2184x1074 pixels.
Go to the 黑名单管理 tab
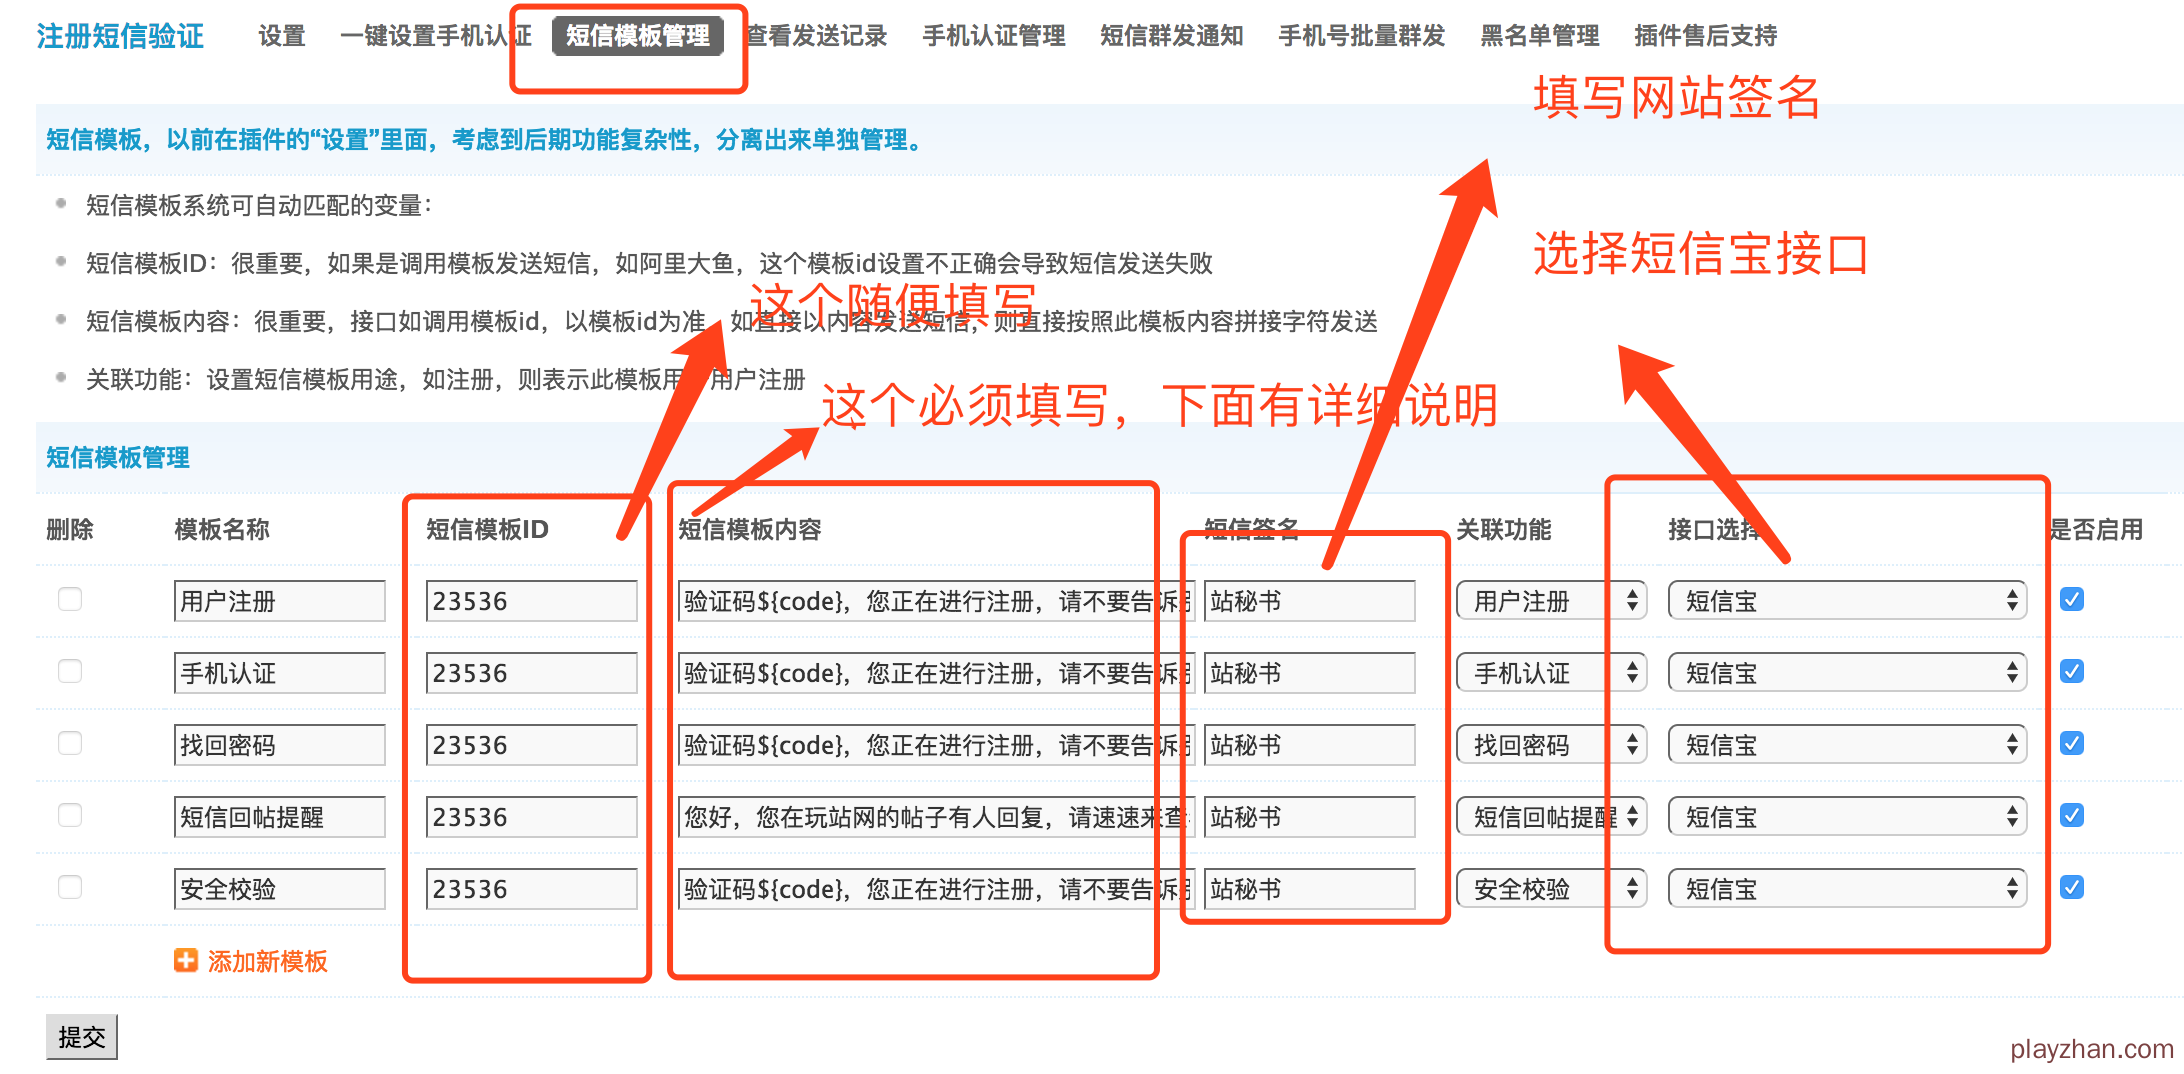pyautogui.click(x=1539, y=36)
